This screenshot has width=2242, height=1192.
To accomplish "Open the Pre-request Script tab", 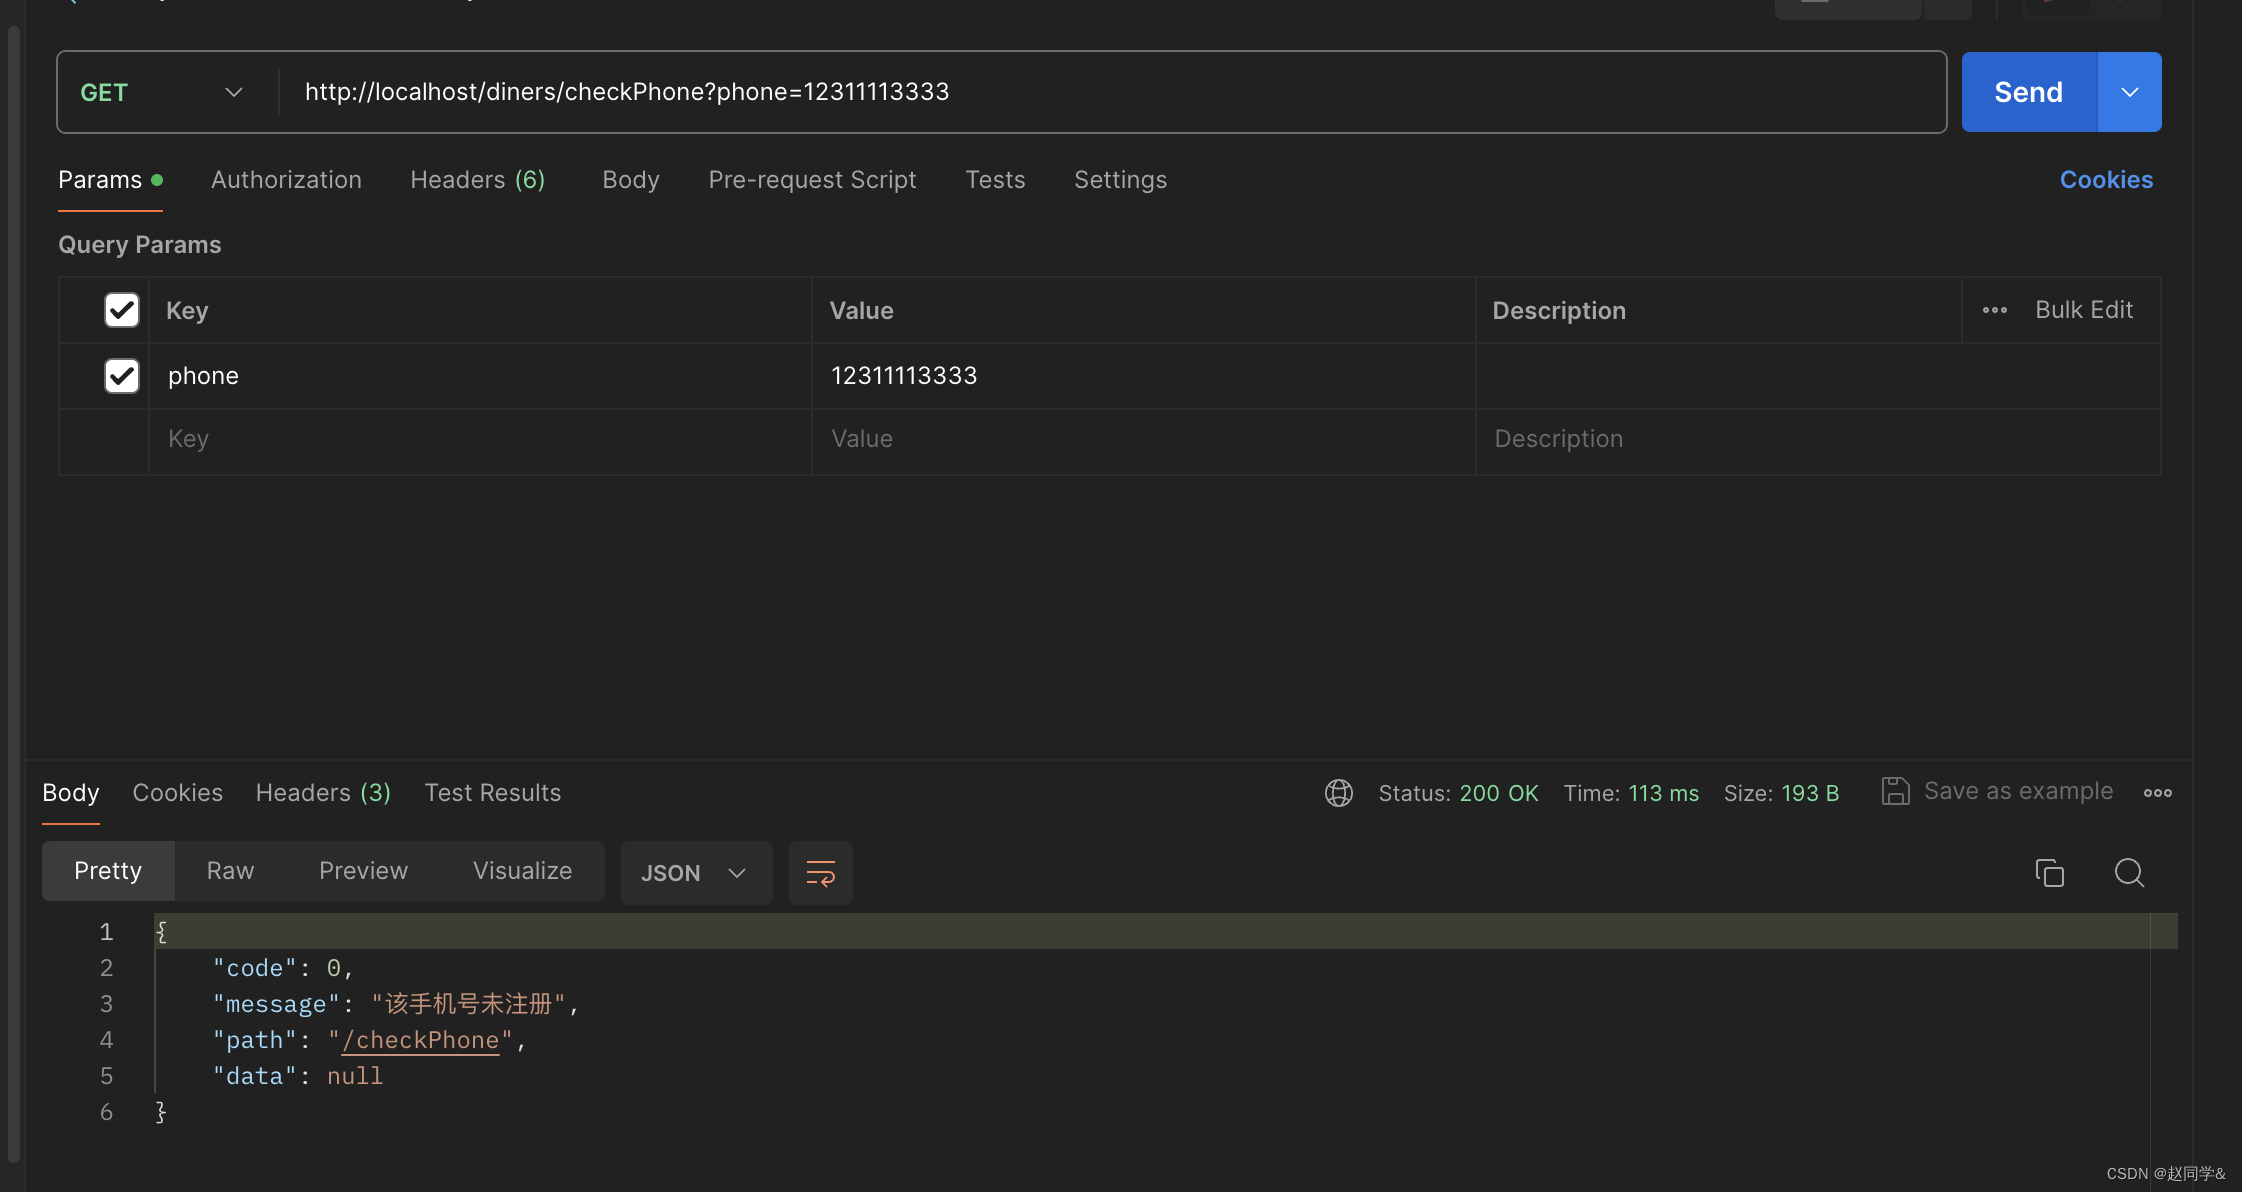I will click(x=812, y=180).
